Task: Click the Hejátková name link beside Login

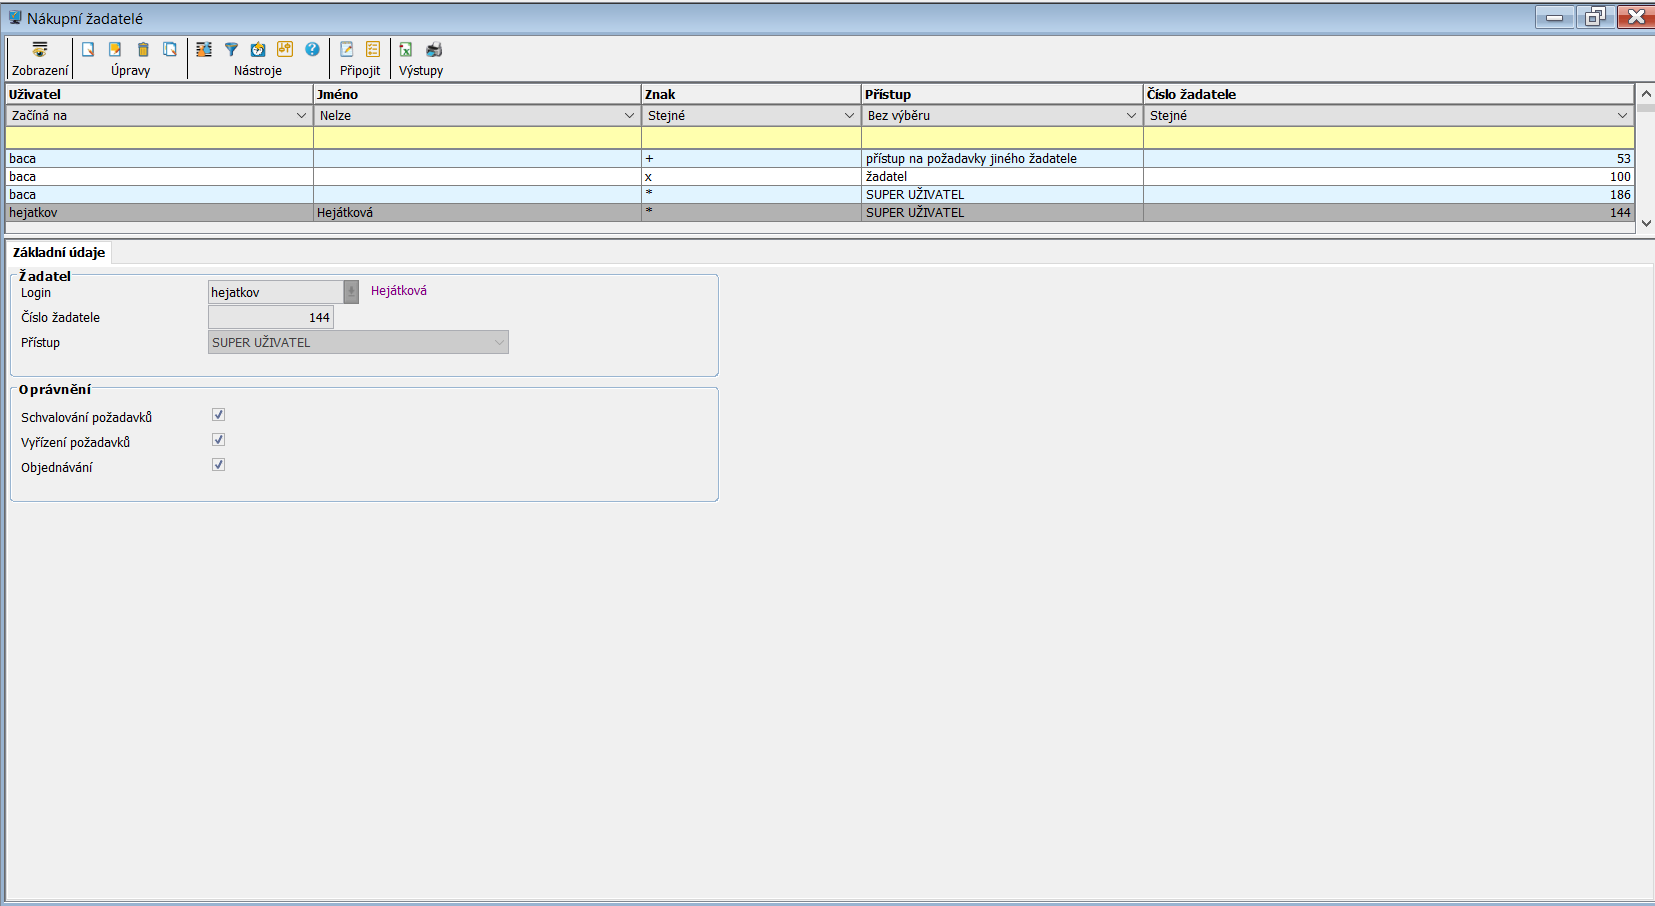Action: pos(398,291)
